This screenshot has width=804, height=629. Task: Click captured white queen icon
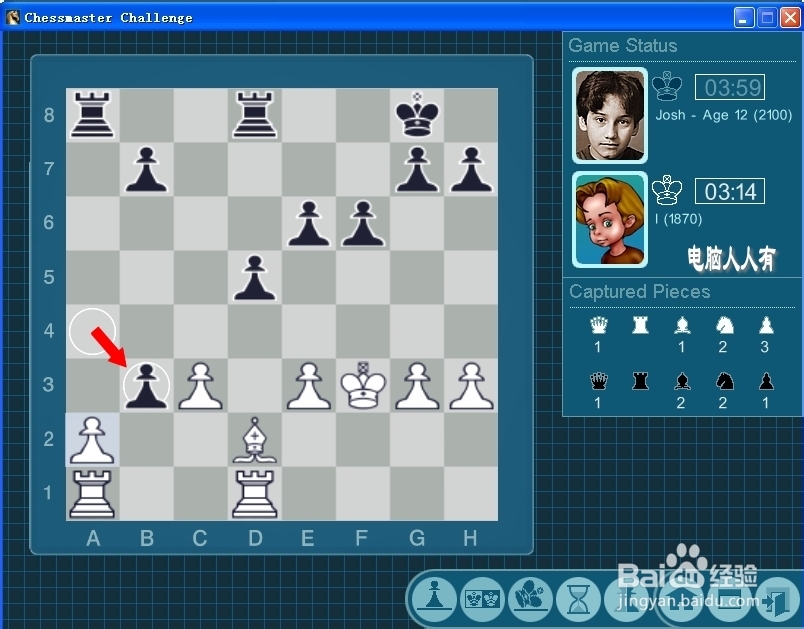click(x=598, y=325)
